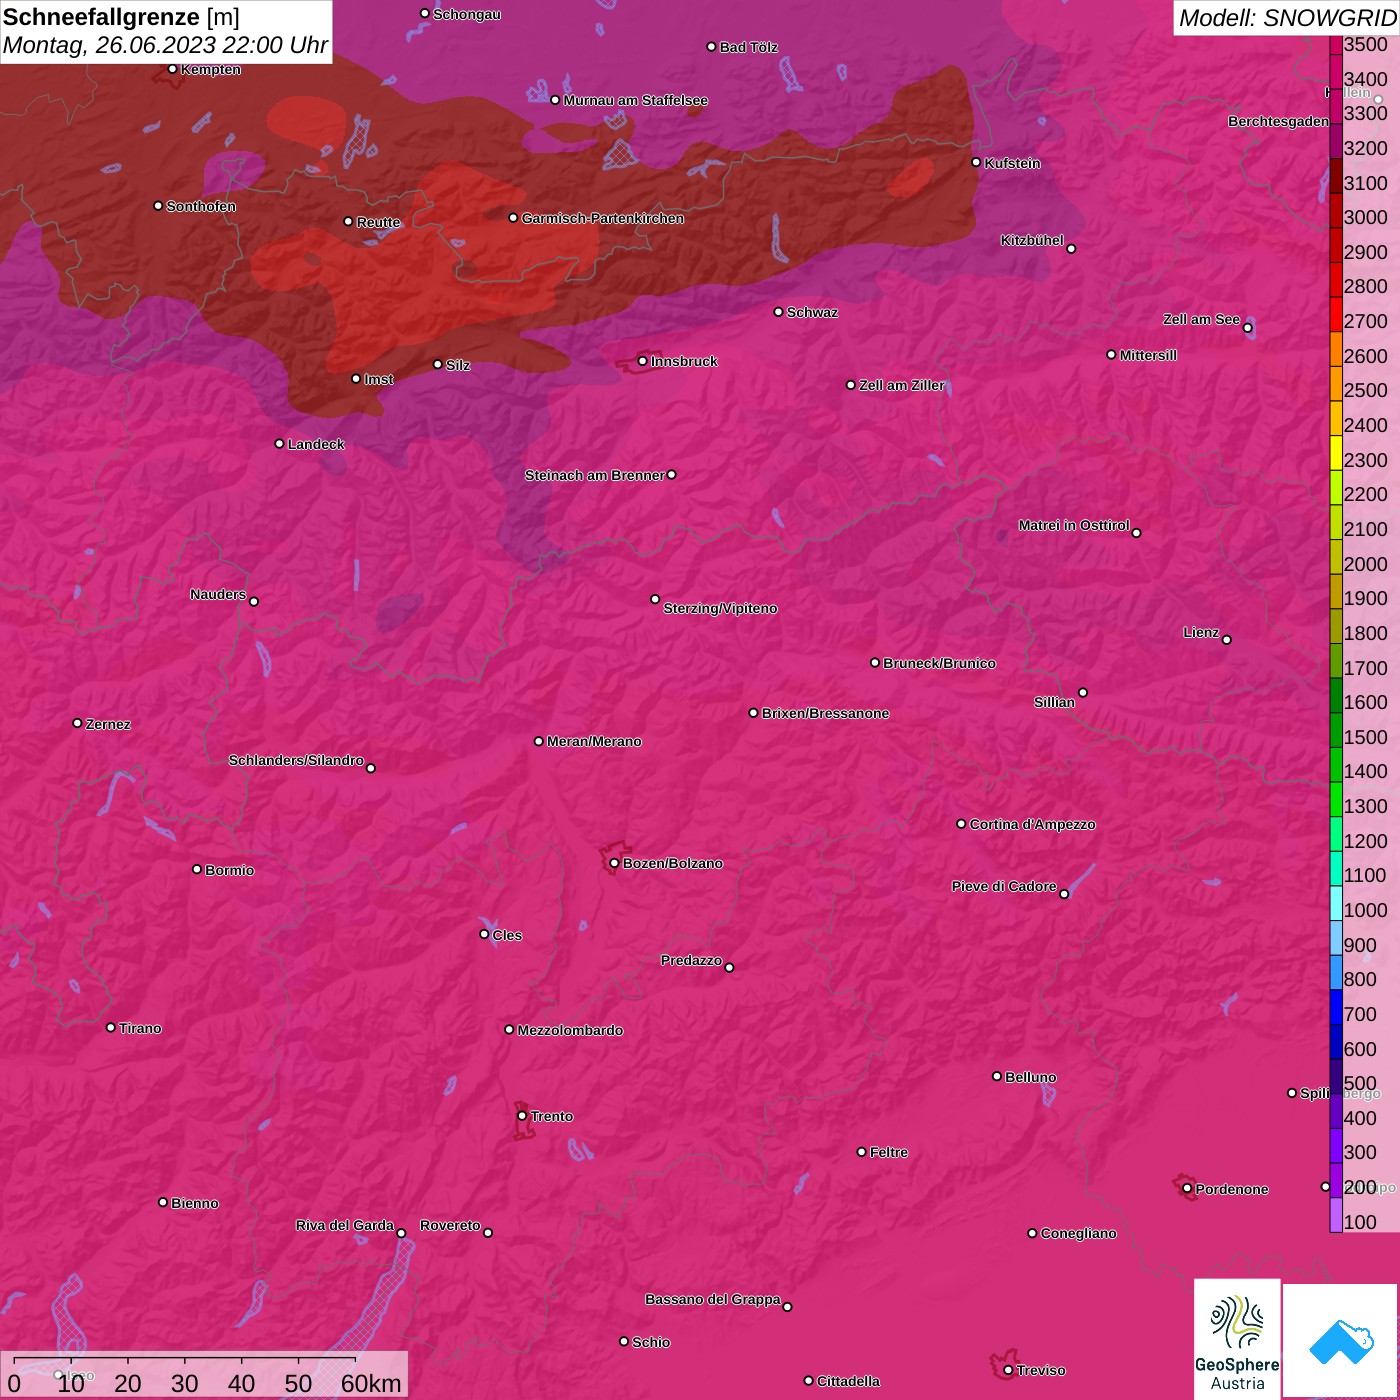Click the Mittersill label

(1148, 355)
